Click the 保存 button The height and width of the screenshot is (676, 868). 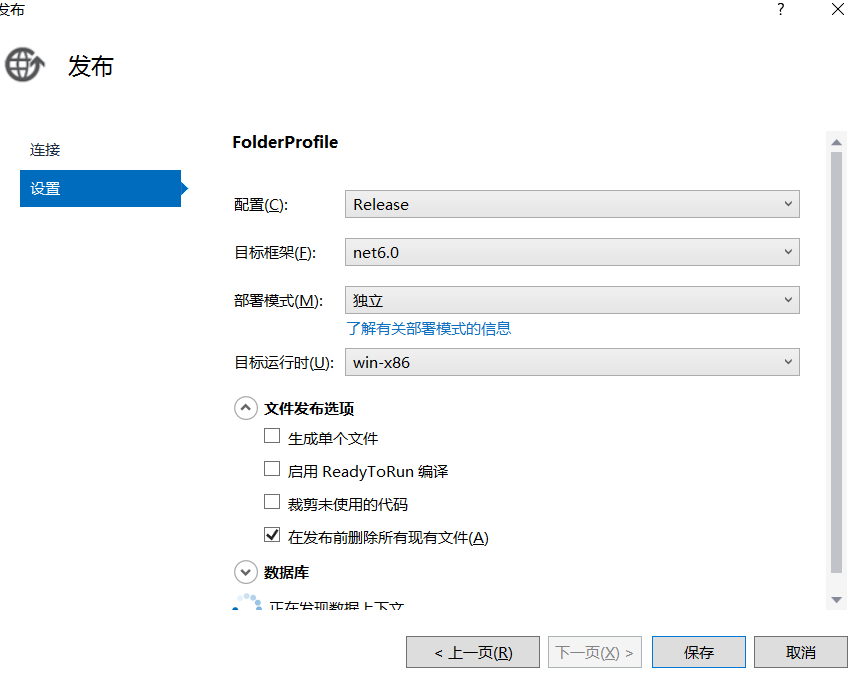(x=698, y=652)
